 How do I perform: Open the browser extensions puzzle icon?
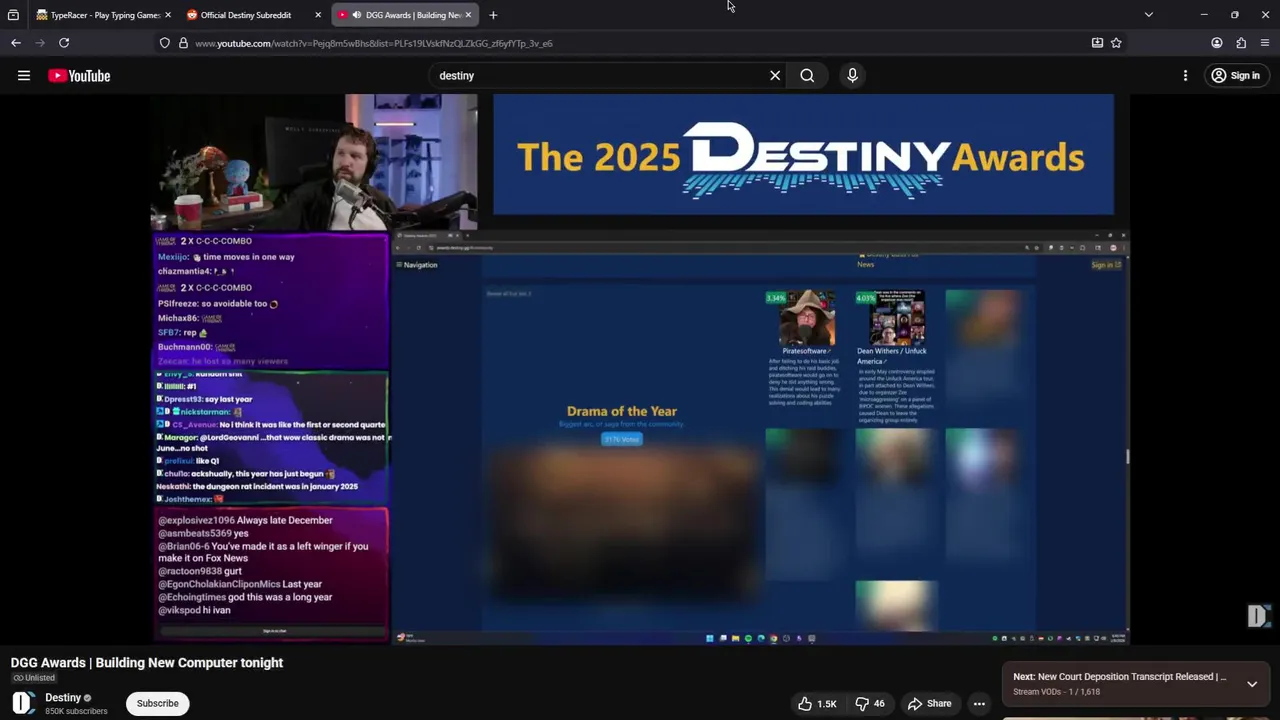point(1241,43)
